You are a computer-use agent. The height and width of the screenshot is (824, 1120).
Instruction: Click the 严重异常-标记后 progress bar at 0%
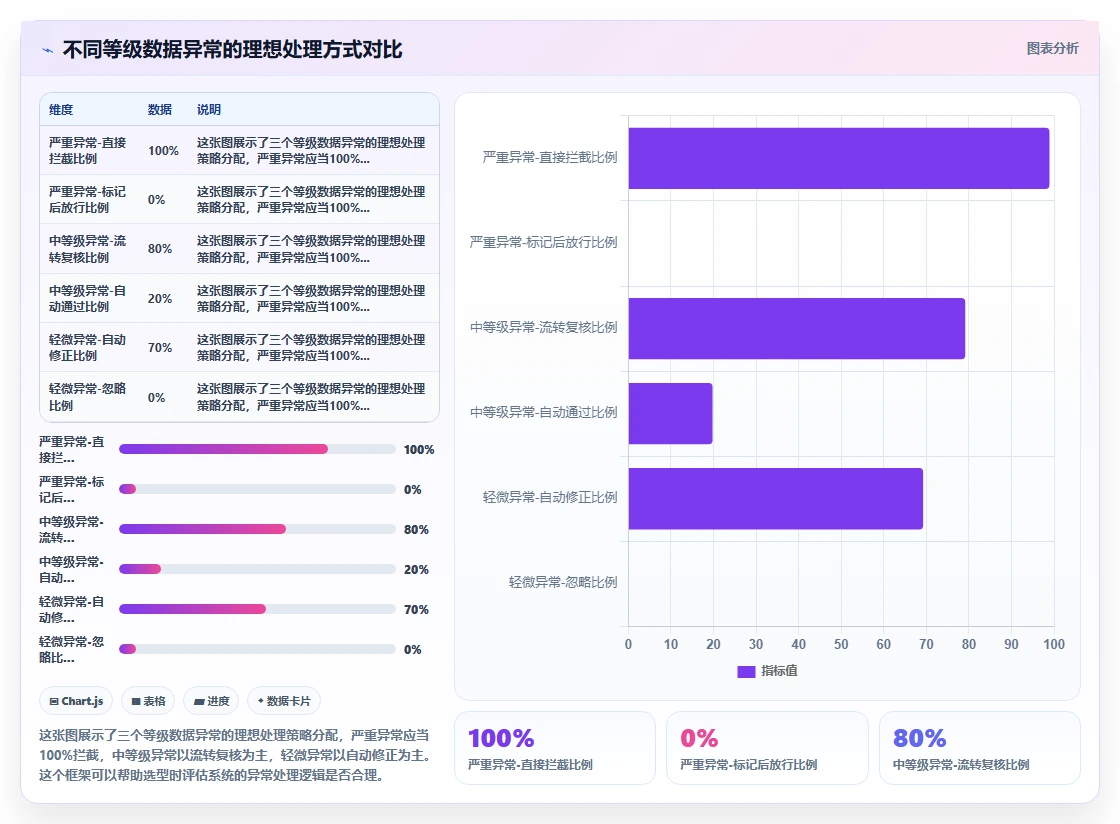pyautogui.click(x=257, y=489)
